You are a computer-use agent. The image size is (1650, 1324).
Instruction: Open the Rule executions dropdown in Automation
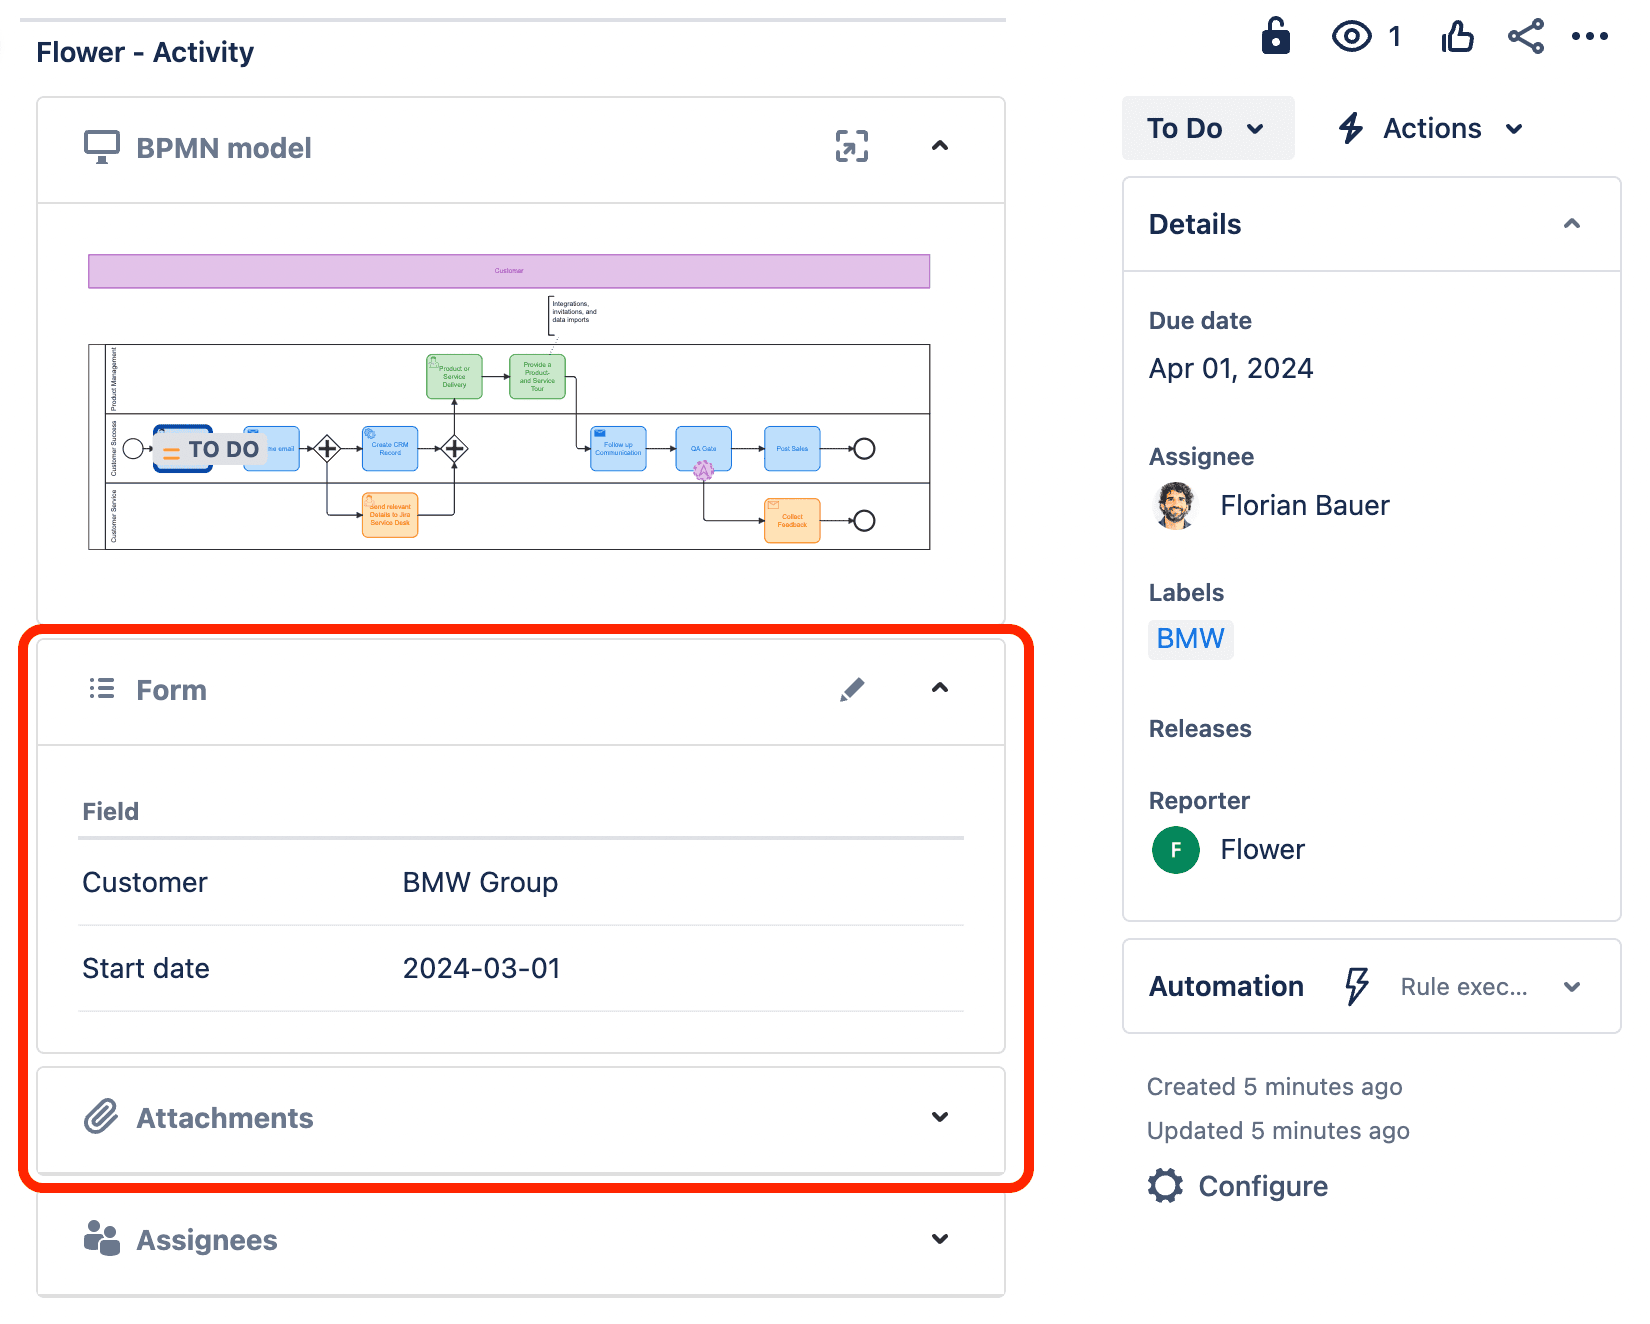[1571, 986]
